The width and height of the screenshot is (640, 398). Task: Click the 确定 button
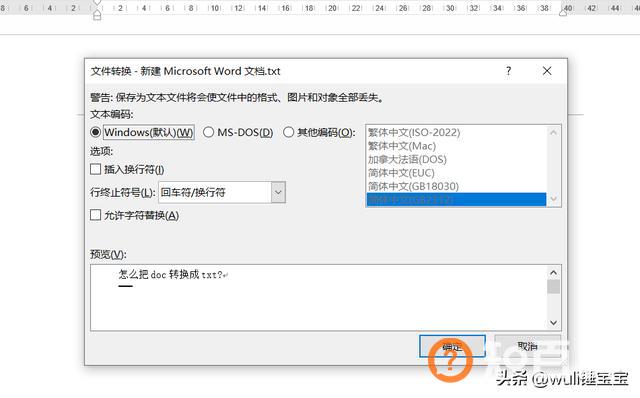point(452,346)
